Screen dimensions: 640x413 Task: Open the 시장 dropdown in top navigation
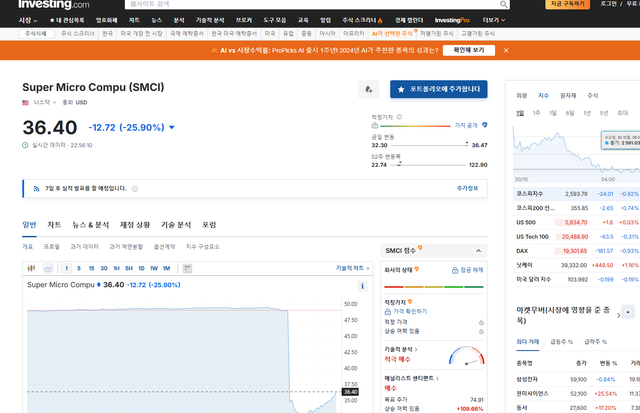click(x=27, y=19)
